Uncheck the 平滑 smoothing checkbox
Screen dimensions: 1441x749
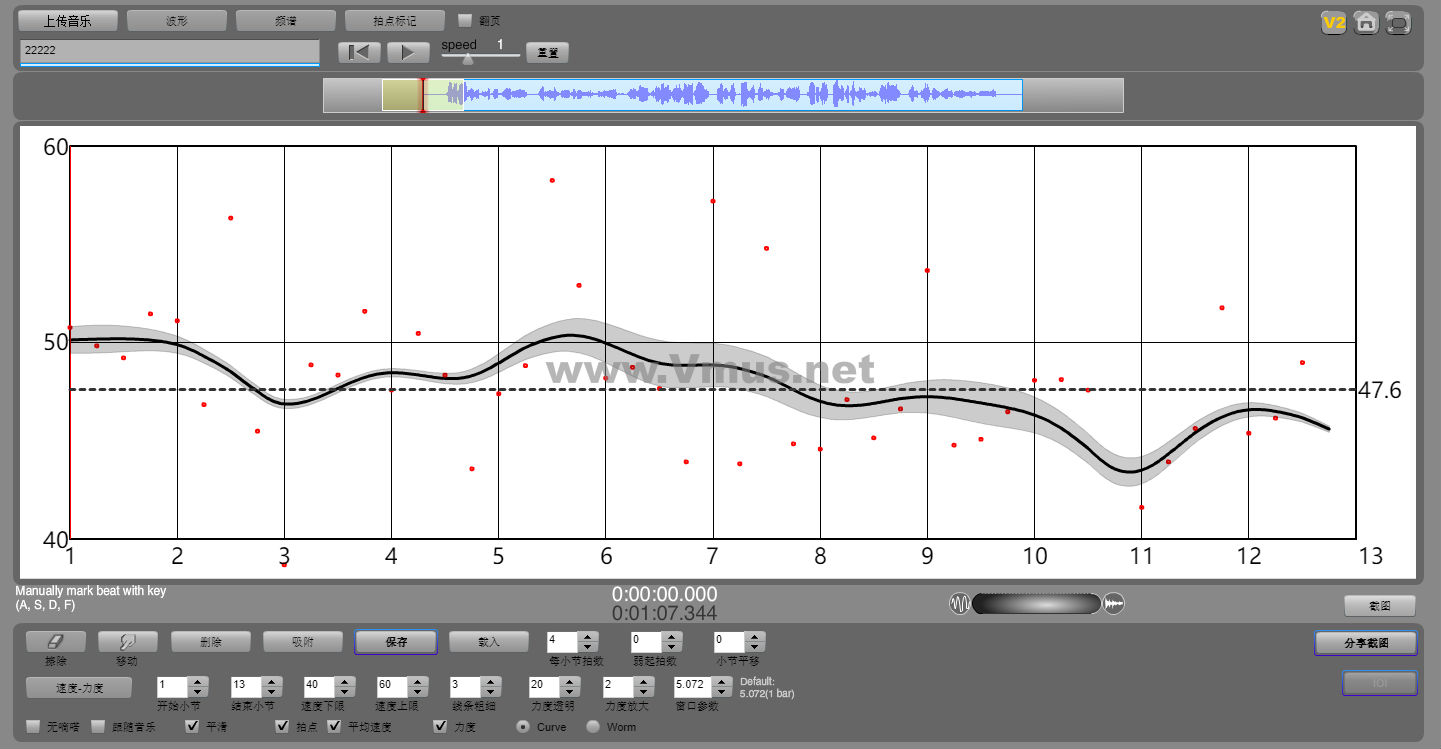click(x=194, y=726)
